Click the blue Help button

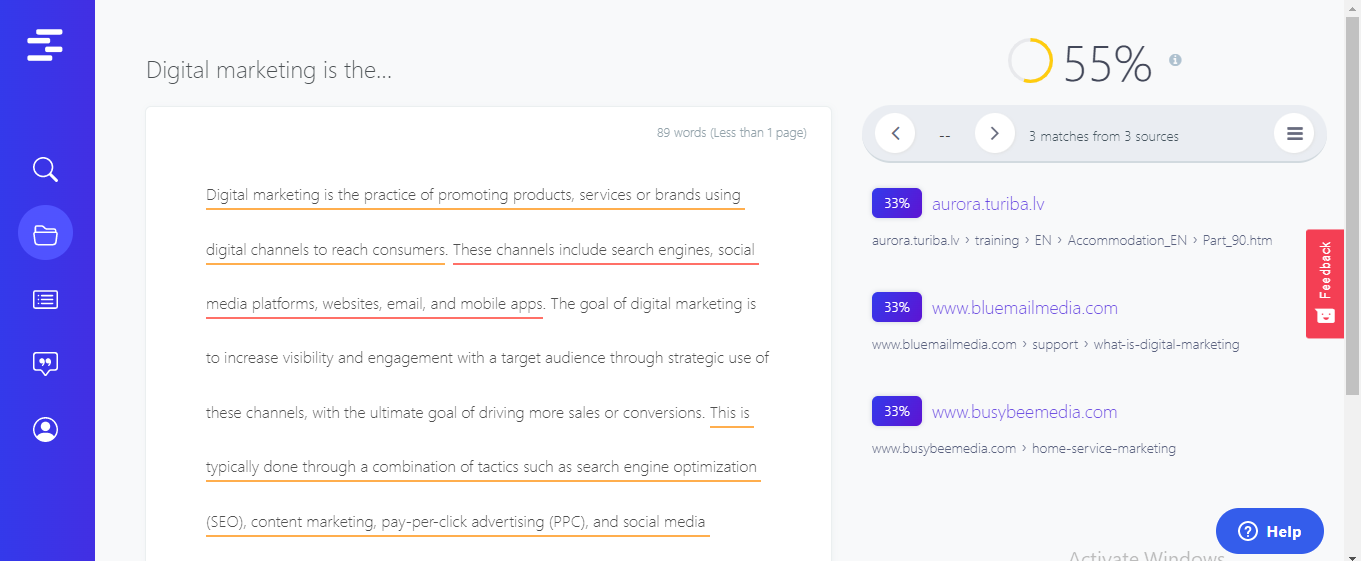click(x=1269, y=531)
